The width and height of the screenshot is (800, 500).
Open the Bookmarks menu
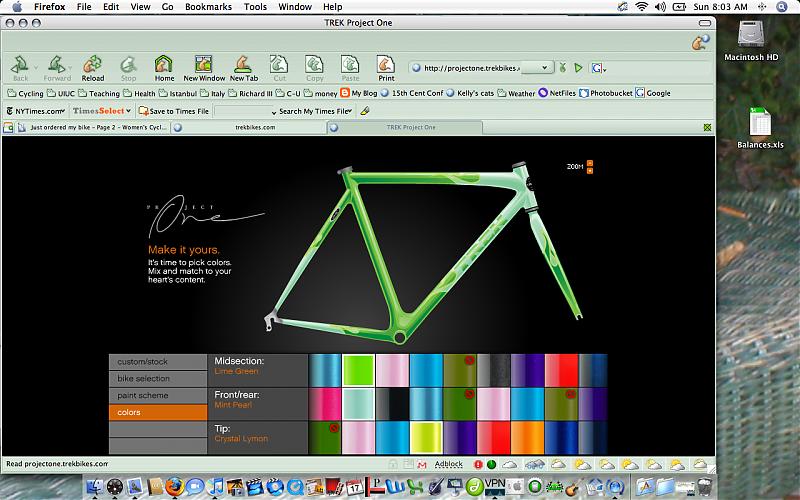(x=208, y=6)
